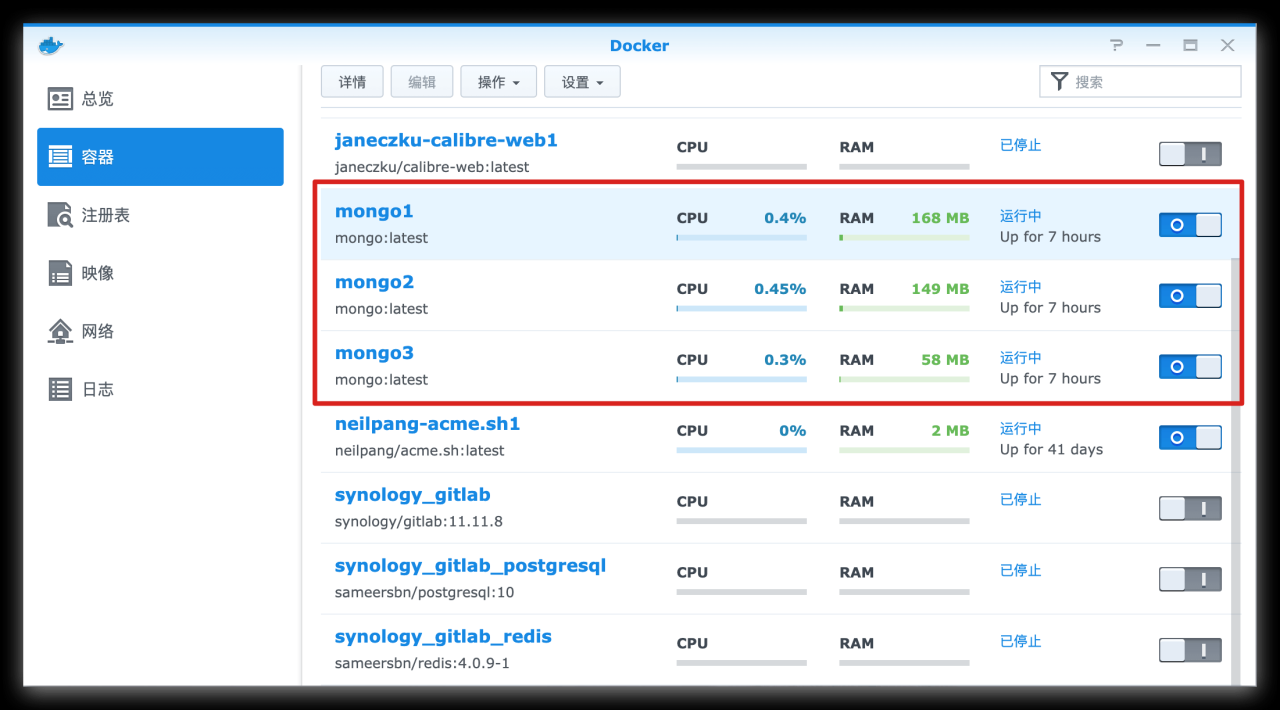Image resolution: width=1280 pixels, height=710 pixels.
Task: Click the Docker whale logo icon
Action: coord(50,46)
